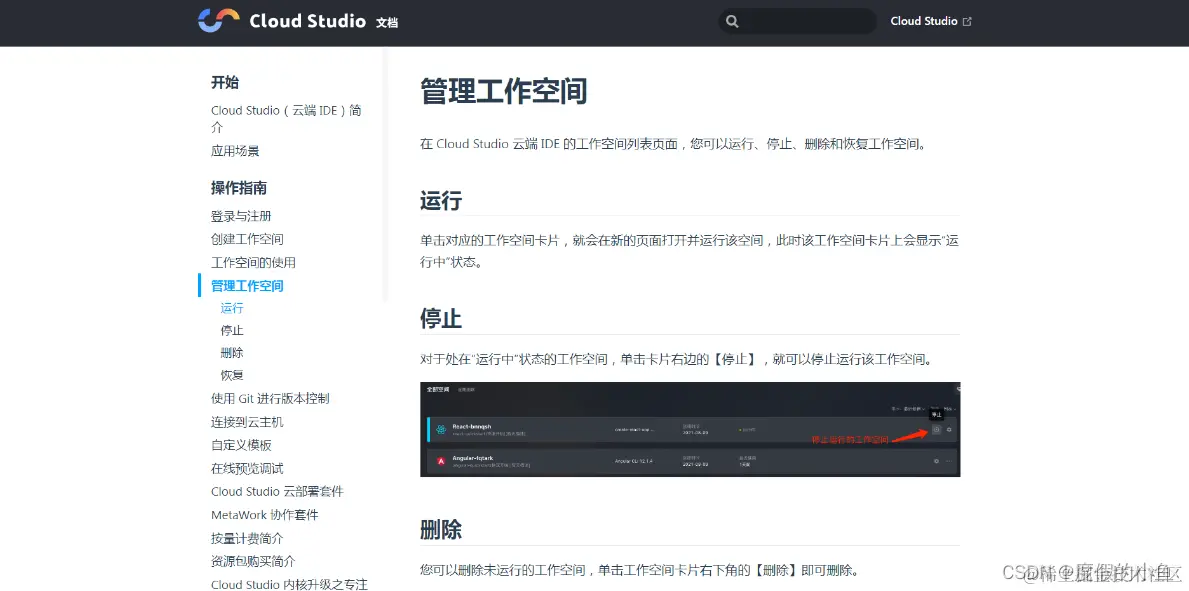Jump to the "恢复" sub-item in the sidebar
The width and height of the screenshot is (1189, 591).
pyautogui.click(x=232, y=376)
